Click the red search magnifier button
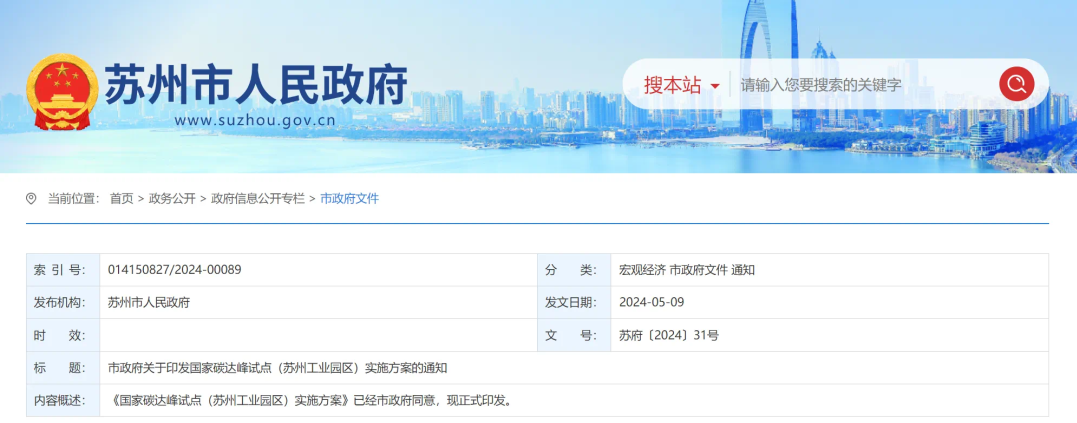 click(1017, 84)
